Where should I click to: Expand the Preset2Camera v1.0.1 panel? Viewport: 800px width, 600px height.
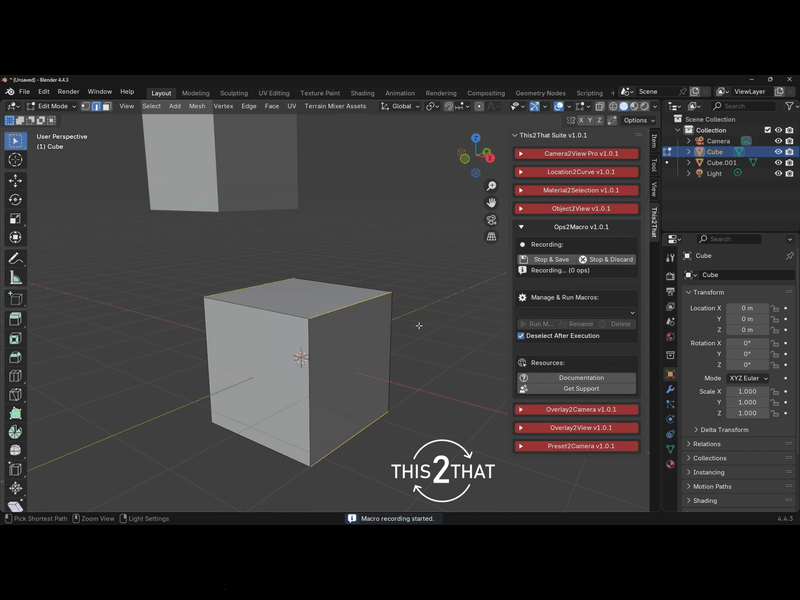pos(577,446)
